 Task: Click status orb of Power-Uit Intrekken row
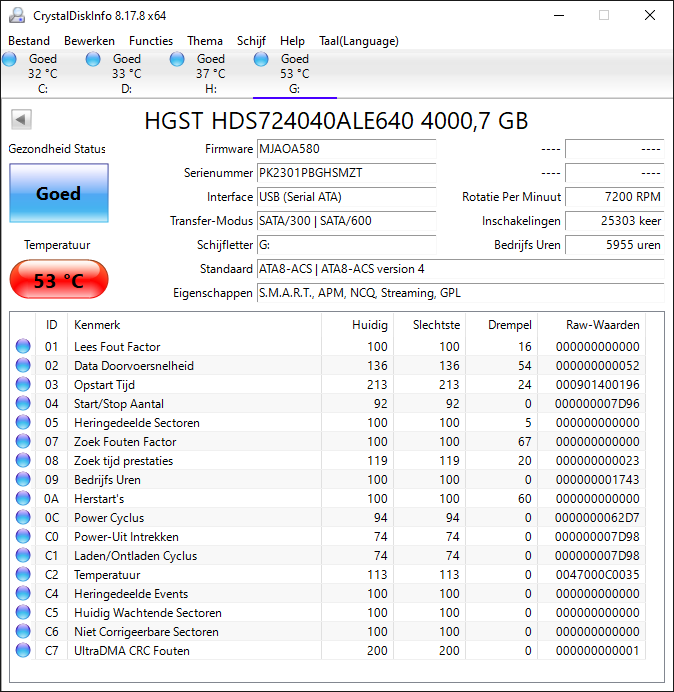(23, 536)
